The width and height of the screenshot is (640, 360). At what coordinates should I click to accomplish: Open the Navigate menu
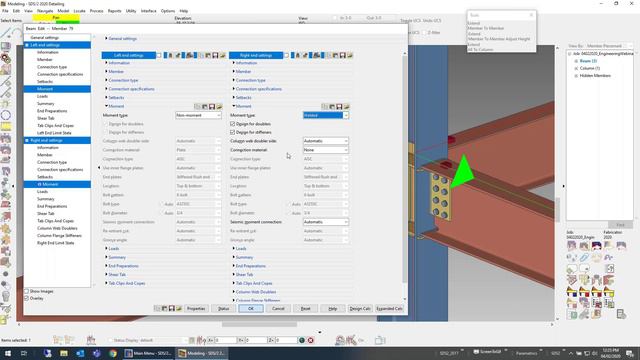(45, 11)
